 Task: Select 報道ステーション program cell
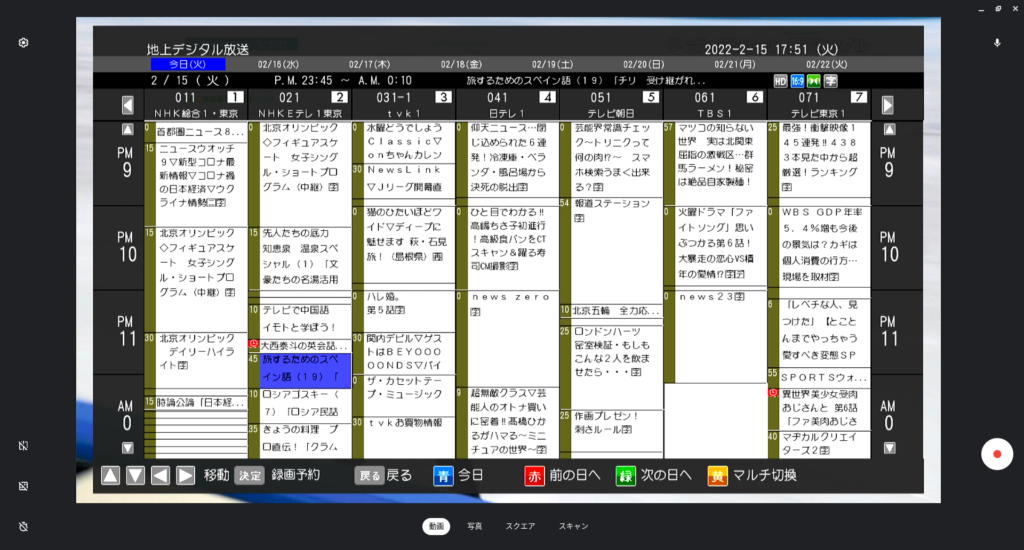611,250
